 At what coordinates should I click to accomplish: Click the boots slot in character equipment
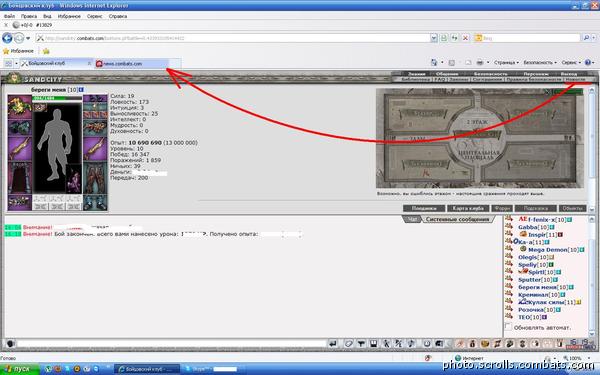click(x=95, y=202)
